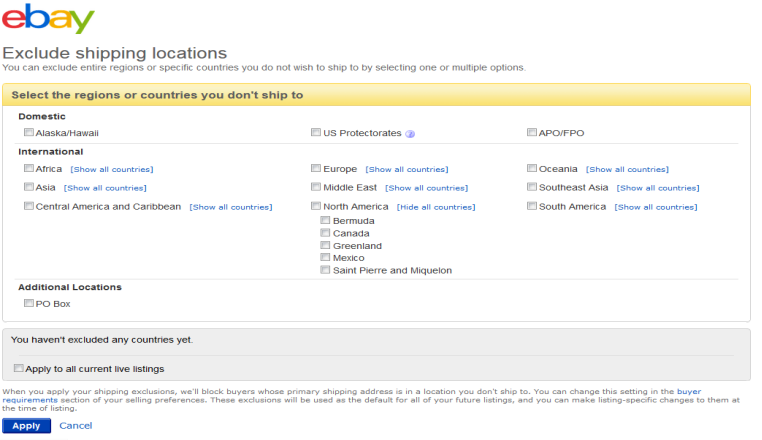Expand the Asia country list

105,188
